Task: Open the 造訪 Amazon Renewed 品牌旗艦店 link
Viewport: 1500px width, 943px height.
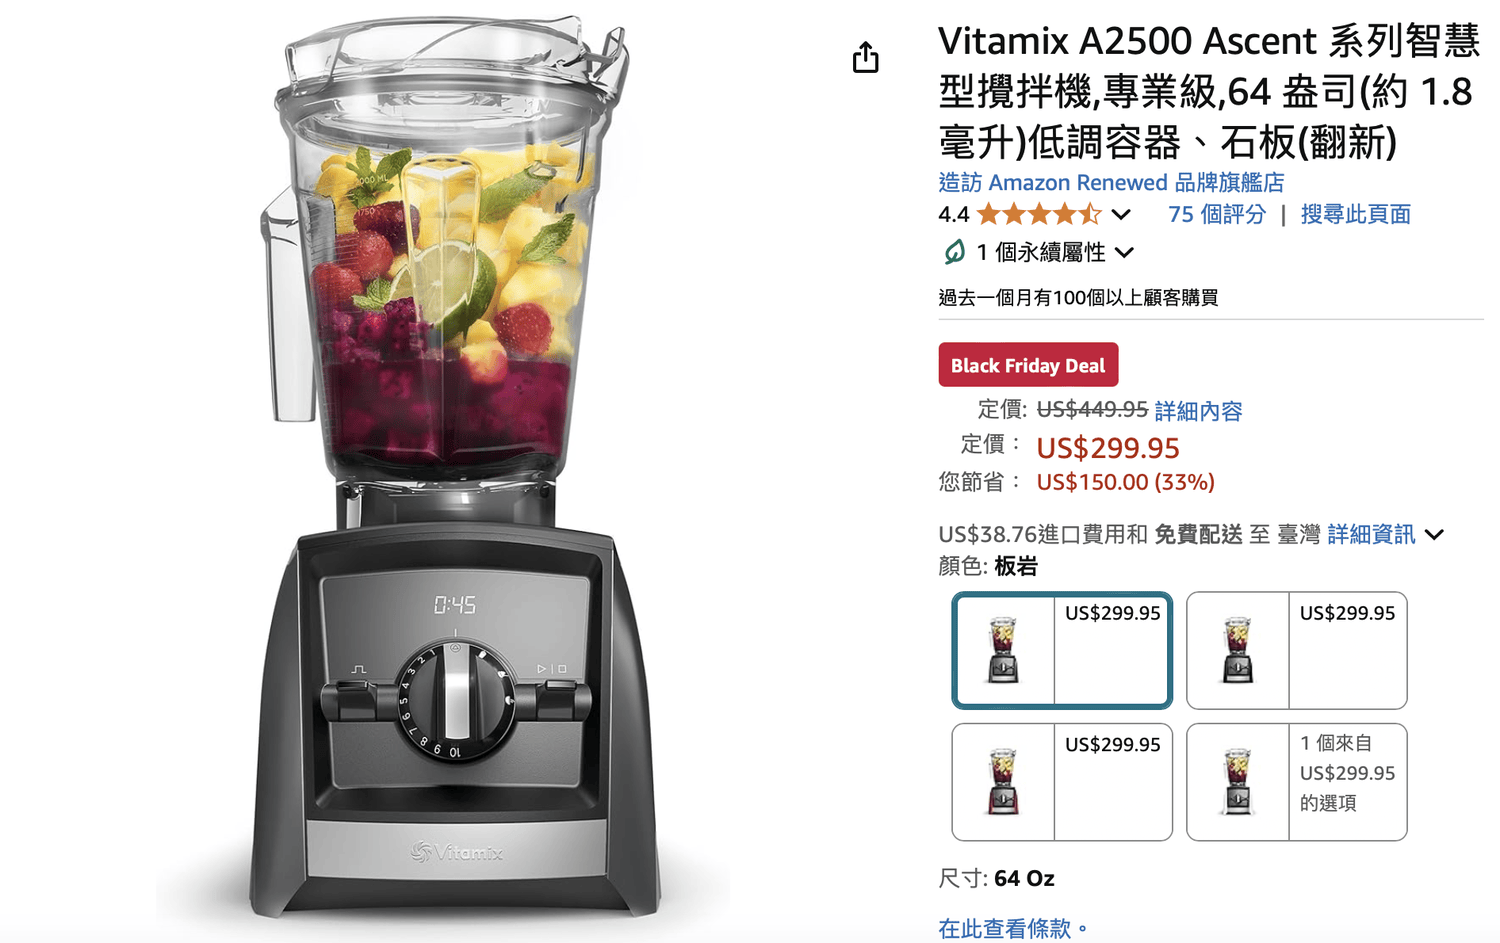Action: click(1111, 182)
